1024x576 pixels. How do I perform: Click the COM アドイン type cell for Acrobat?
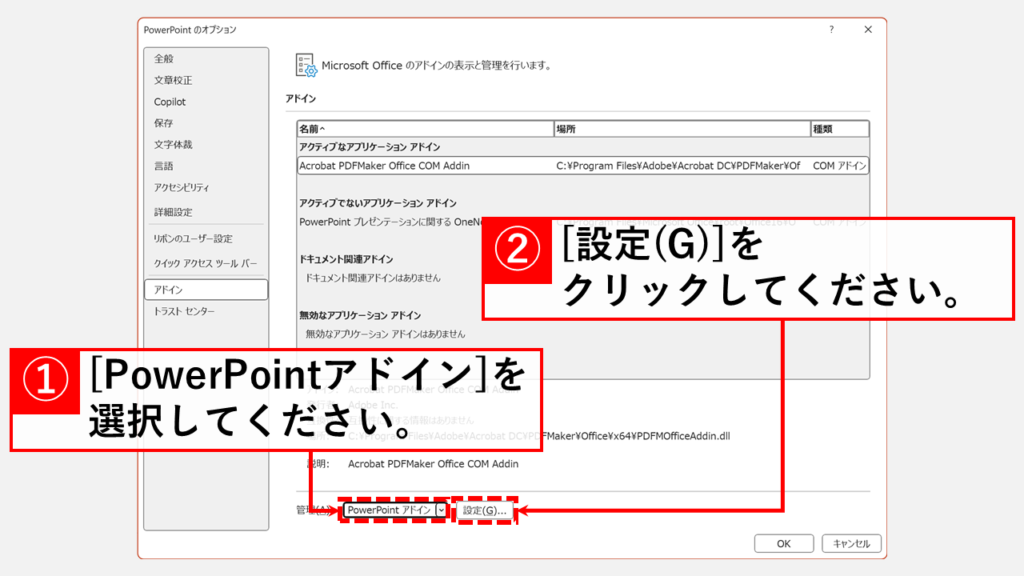[x=839, y=166]
